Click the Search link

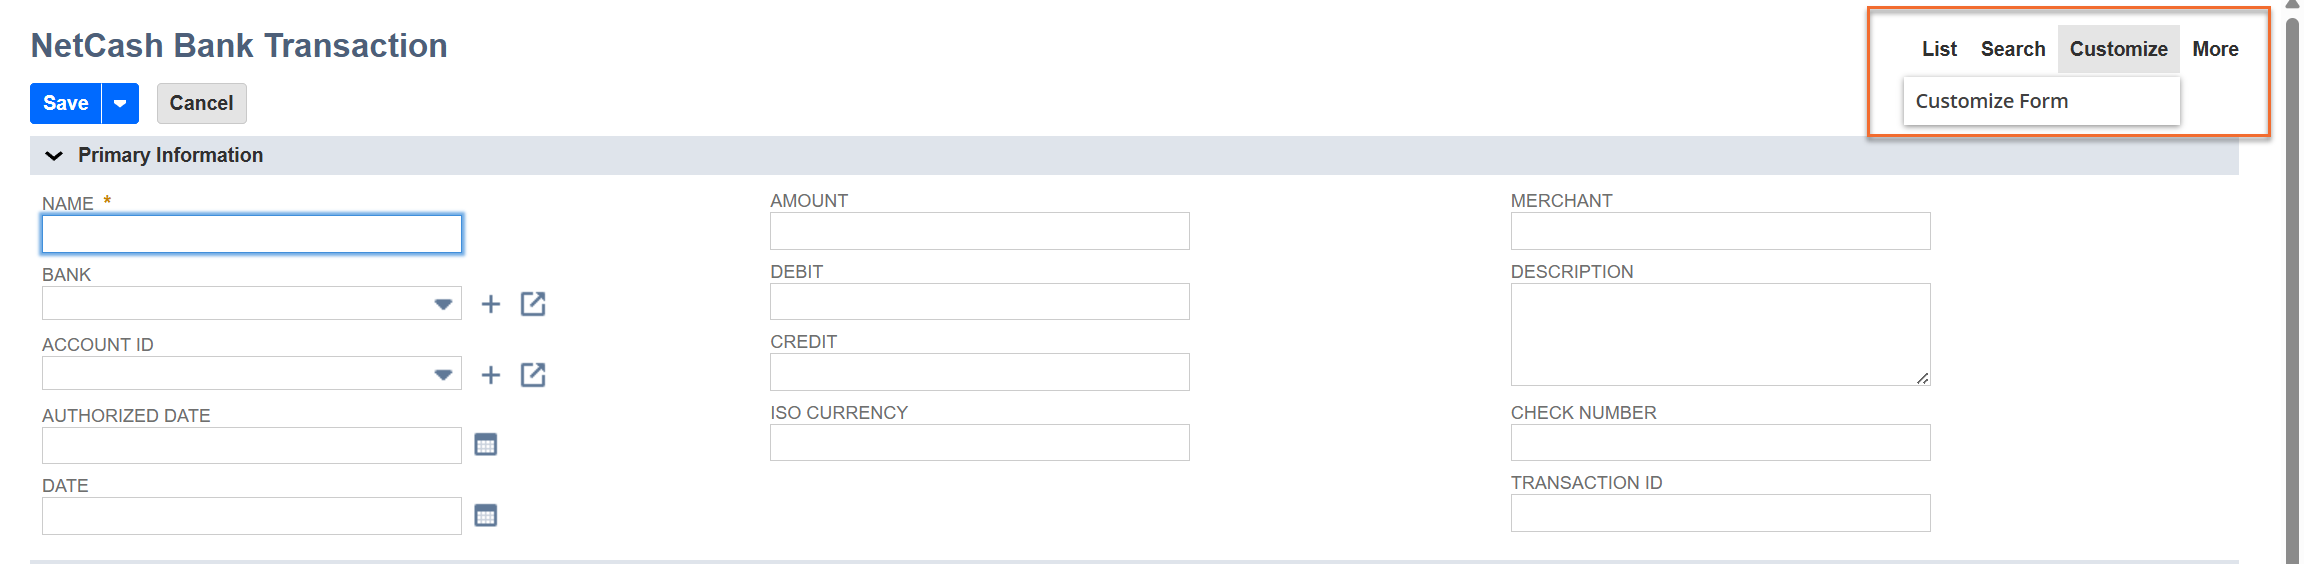2012,49
